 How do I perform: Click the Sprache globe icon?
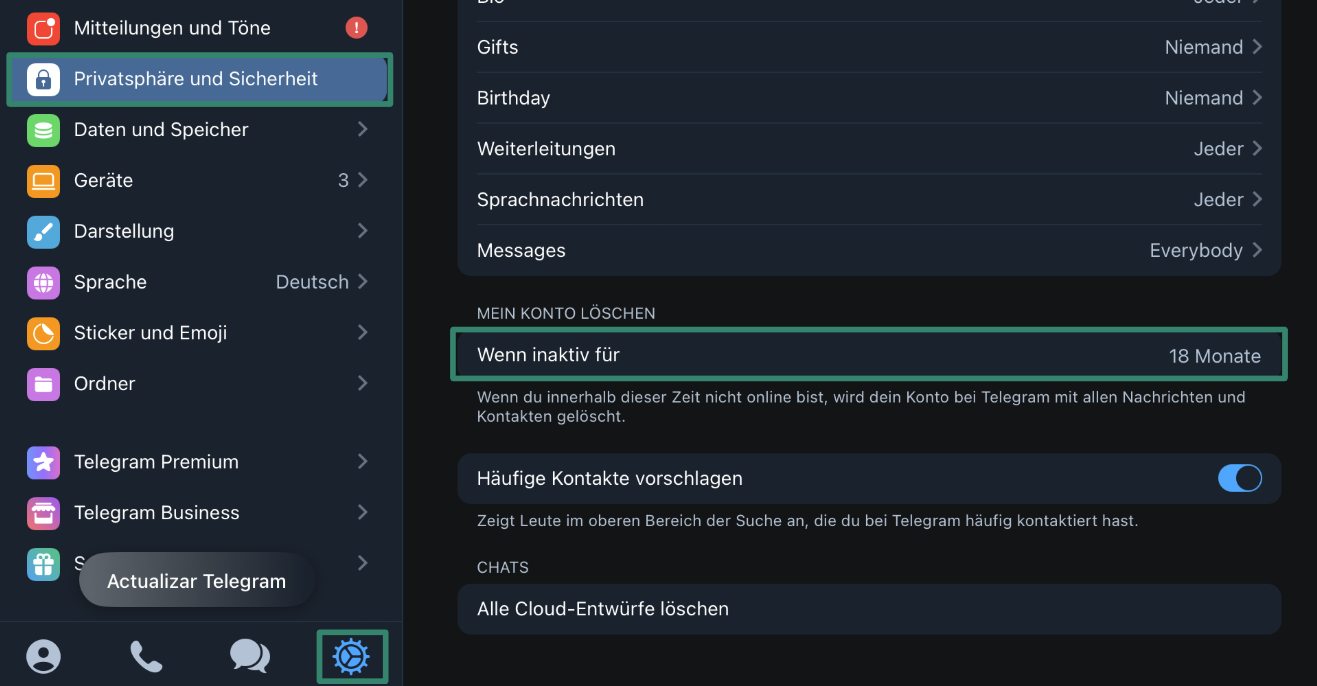43,283
